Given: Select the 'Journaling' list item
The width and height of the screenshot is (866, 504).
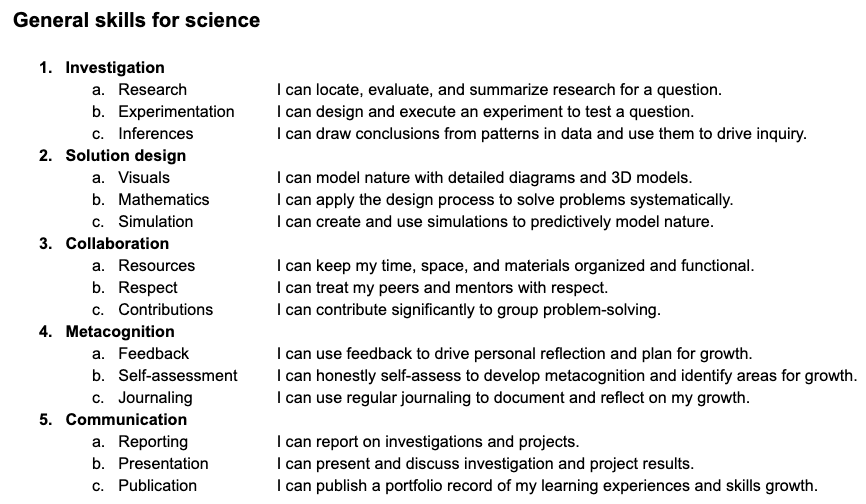Looking at the screenshot, I should (156, 397).
